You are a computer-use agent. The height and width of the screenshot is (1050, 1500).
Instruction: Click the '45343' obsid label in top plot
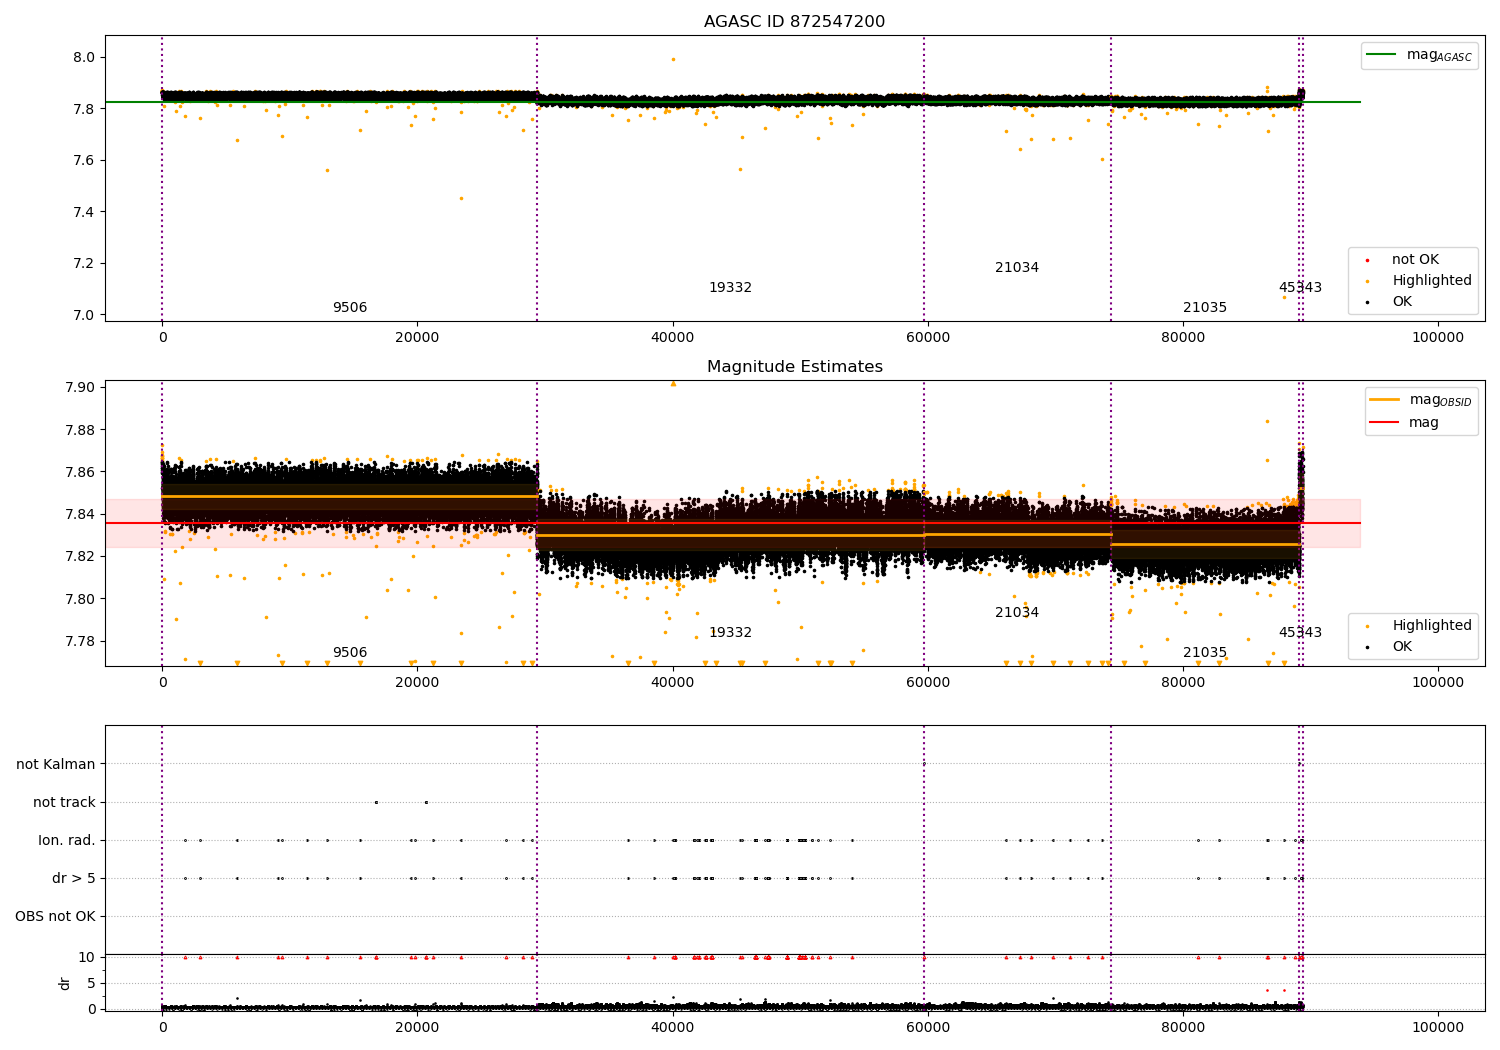coord(1300,288)
